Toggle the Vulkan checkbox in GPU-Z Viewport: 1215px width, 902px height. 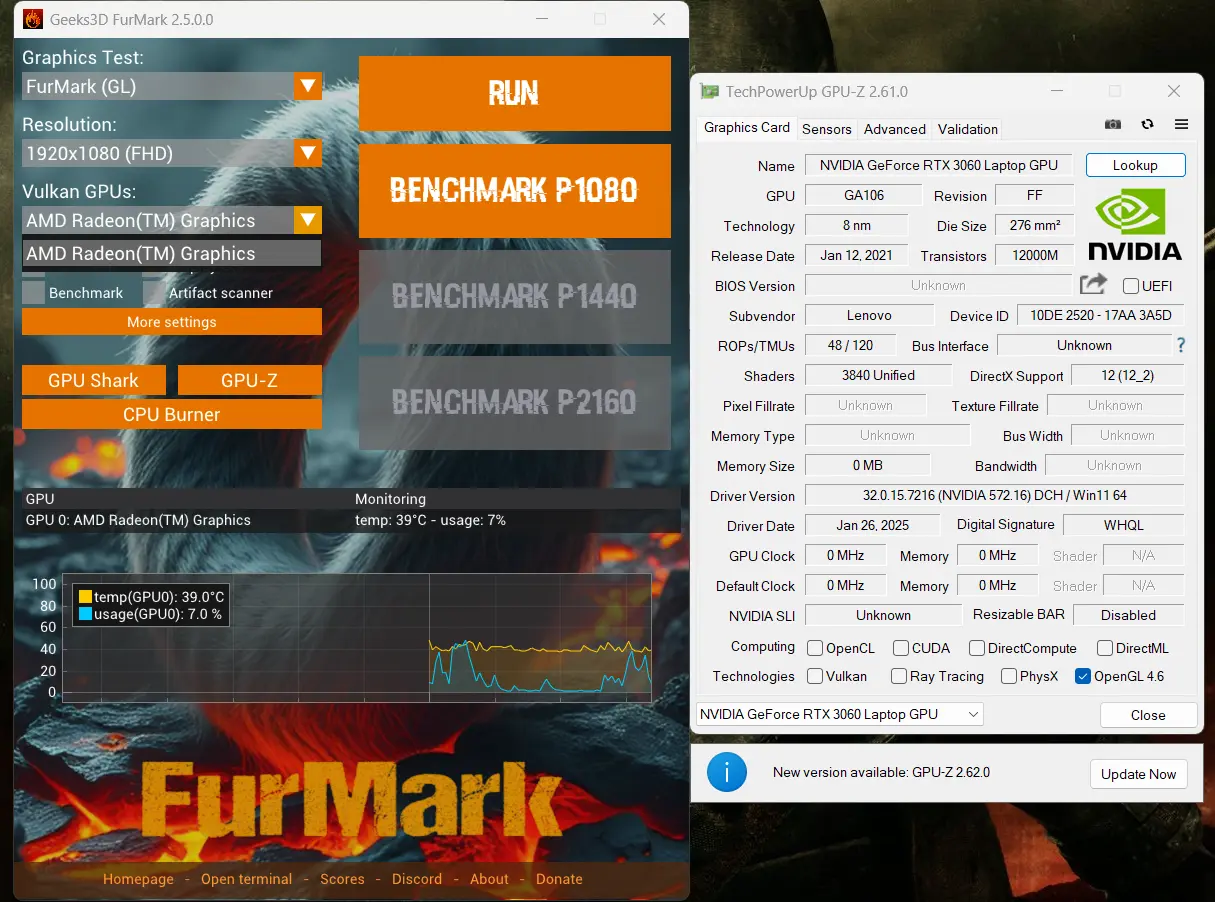pos(815,676)
